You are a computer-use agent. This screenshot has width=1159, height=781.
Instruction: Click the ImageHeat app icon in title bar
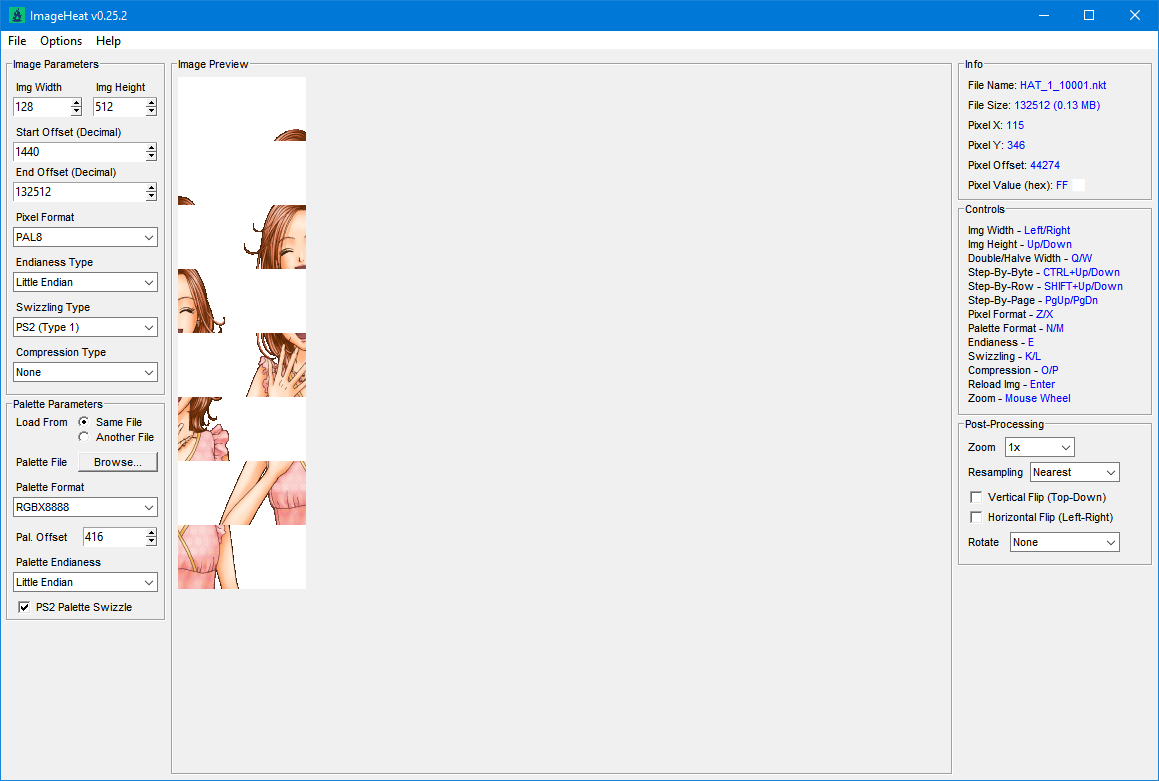pyautogui.click(x=16, y=15)
